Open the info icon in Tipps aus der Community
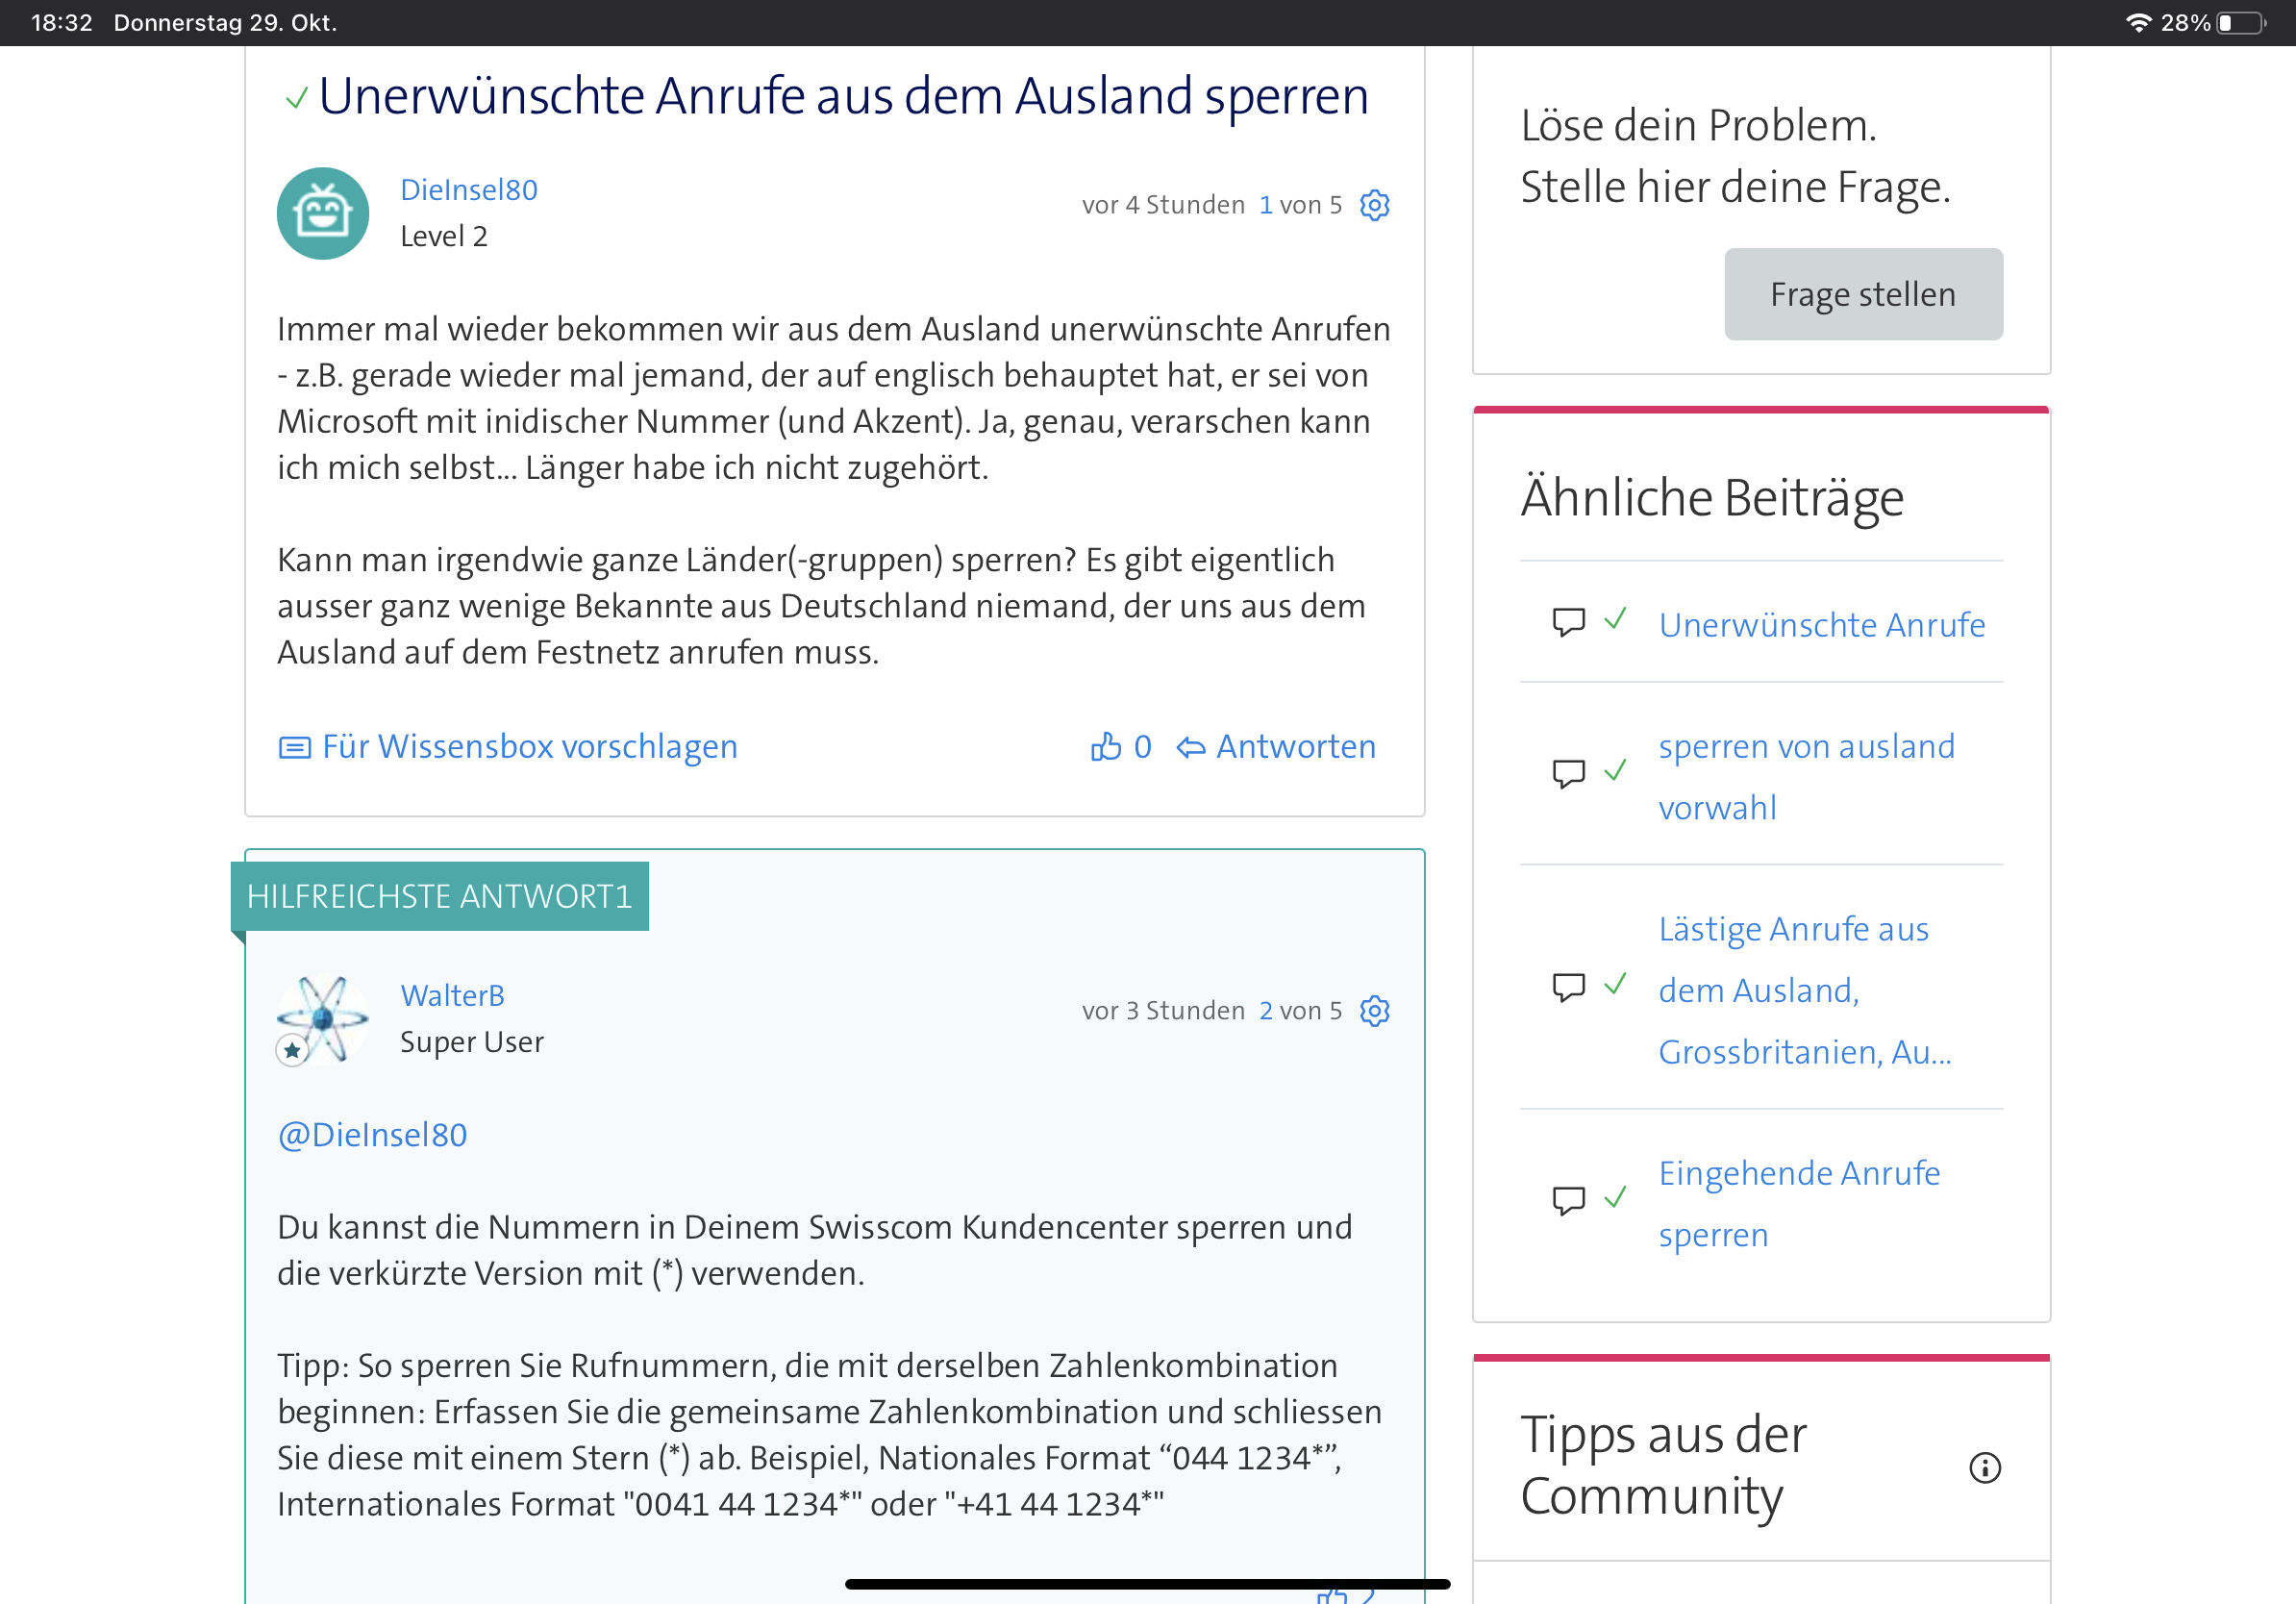 pyautogui.click(x=1986, y=1467)
